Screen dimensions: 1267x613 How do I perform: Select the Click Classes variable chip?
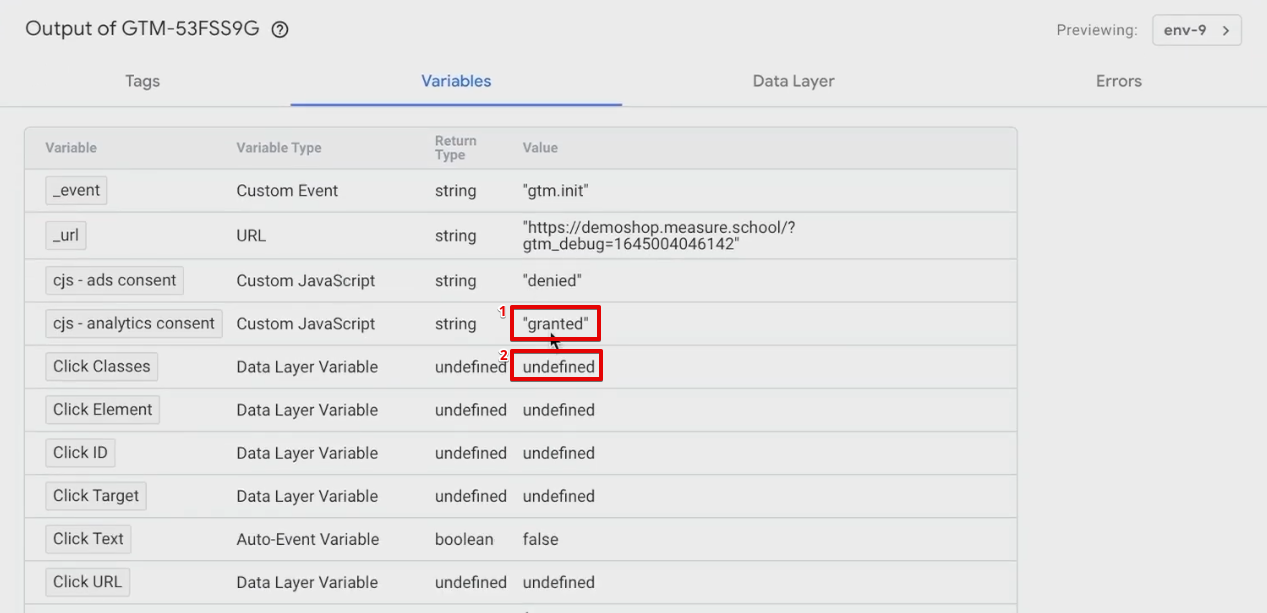[x=102, y=367]
